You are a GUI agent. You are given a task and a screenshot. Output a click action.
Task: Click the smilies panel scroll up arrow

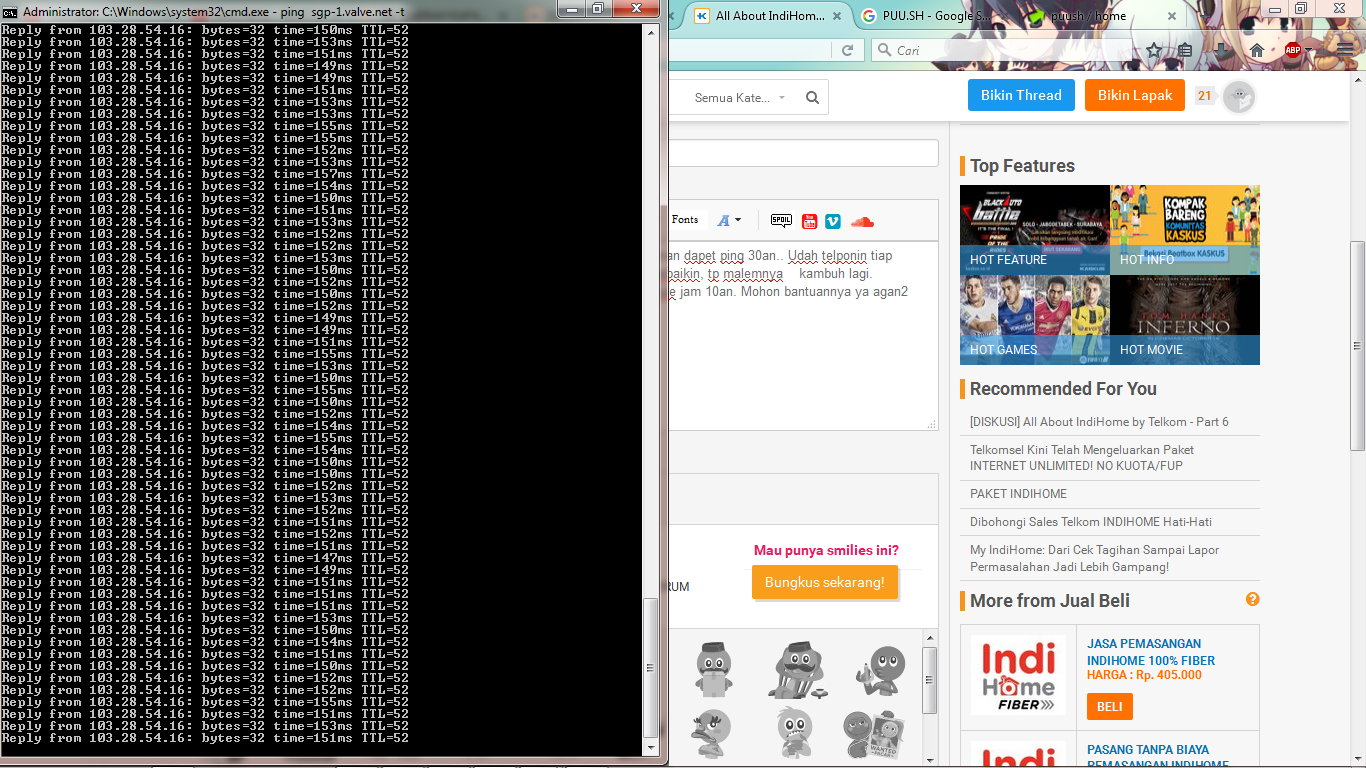pyautogui.click(x=929, y=637)
